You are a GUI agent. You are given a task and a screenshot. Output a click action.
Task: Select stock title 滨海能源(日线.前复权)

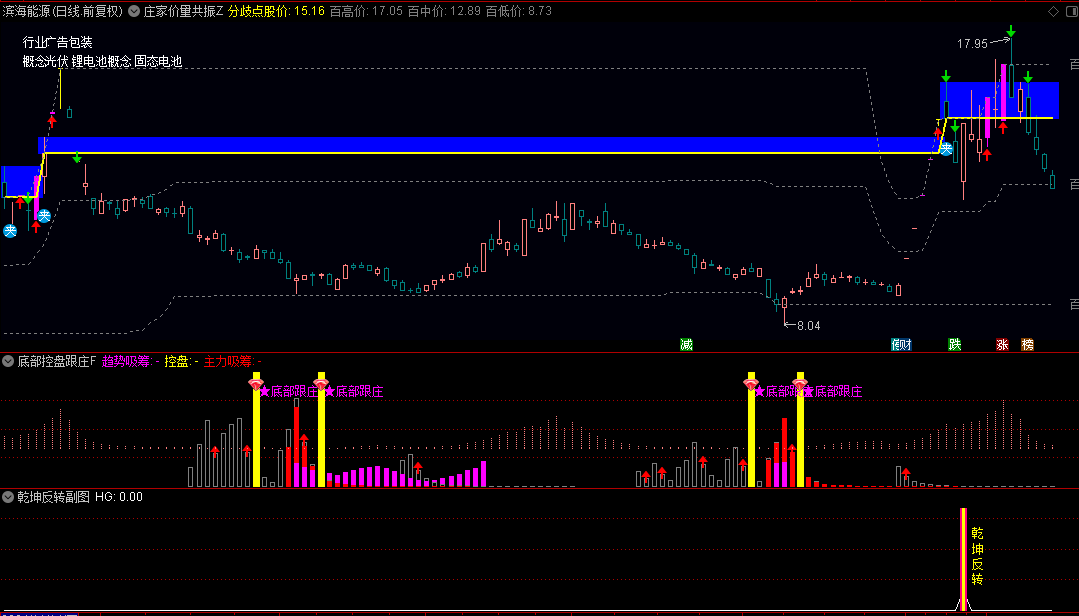coord(62,11)
